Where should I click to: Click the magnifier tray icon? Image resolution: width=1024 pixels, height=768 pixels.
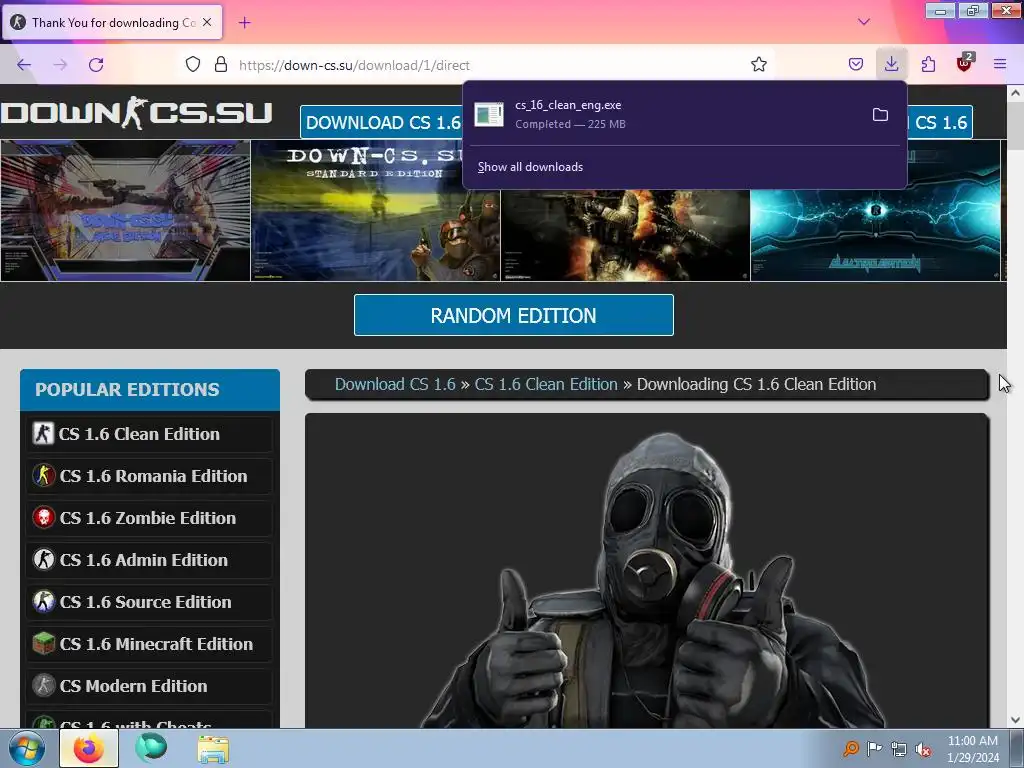pyautogui.click(x=850, y=749)
